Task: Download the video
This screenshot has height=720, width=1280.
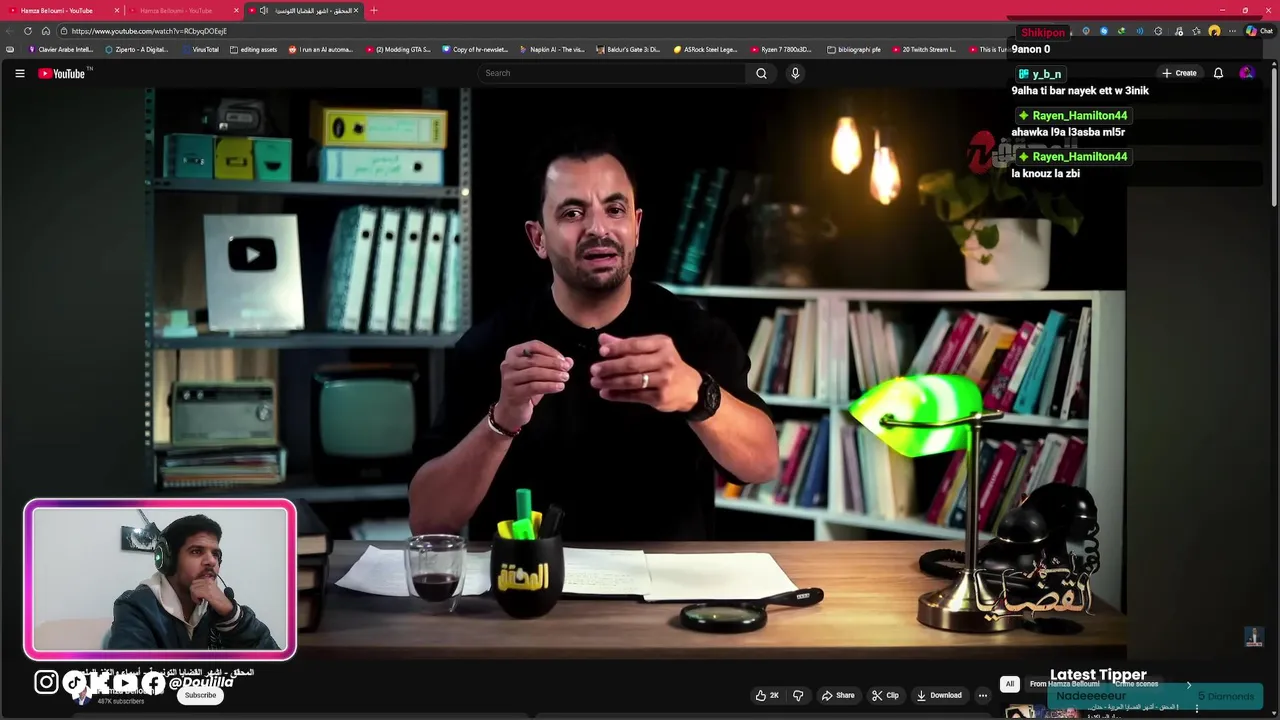Action: coord(939,695)
